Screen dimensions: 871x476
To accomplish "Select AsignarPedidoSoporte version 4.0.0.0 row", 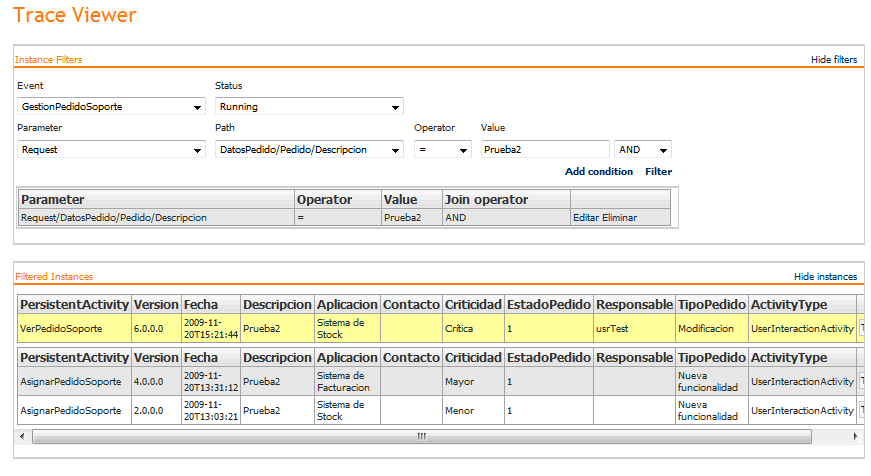I will (74, 381).
